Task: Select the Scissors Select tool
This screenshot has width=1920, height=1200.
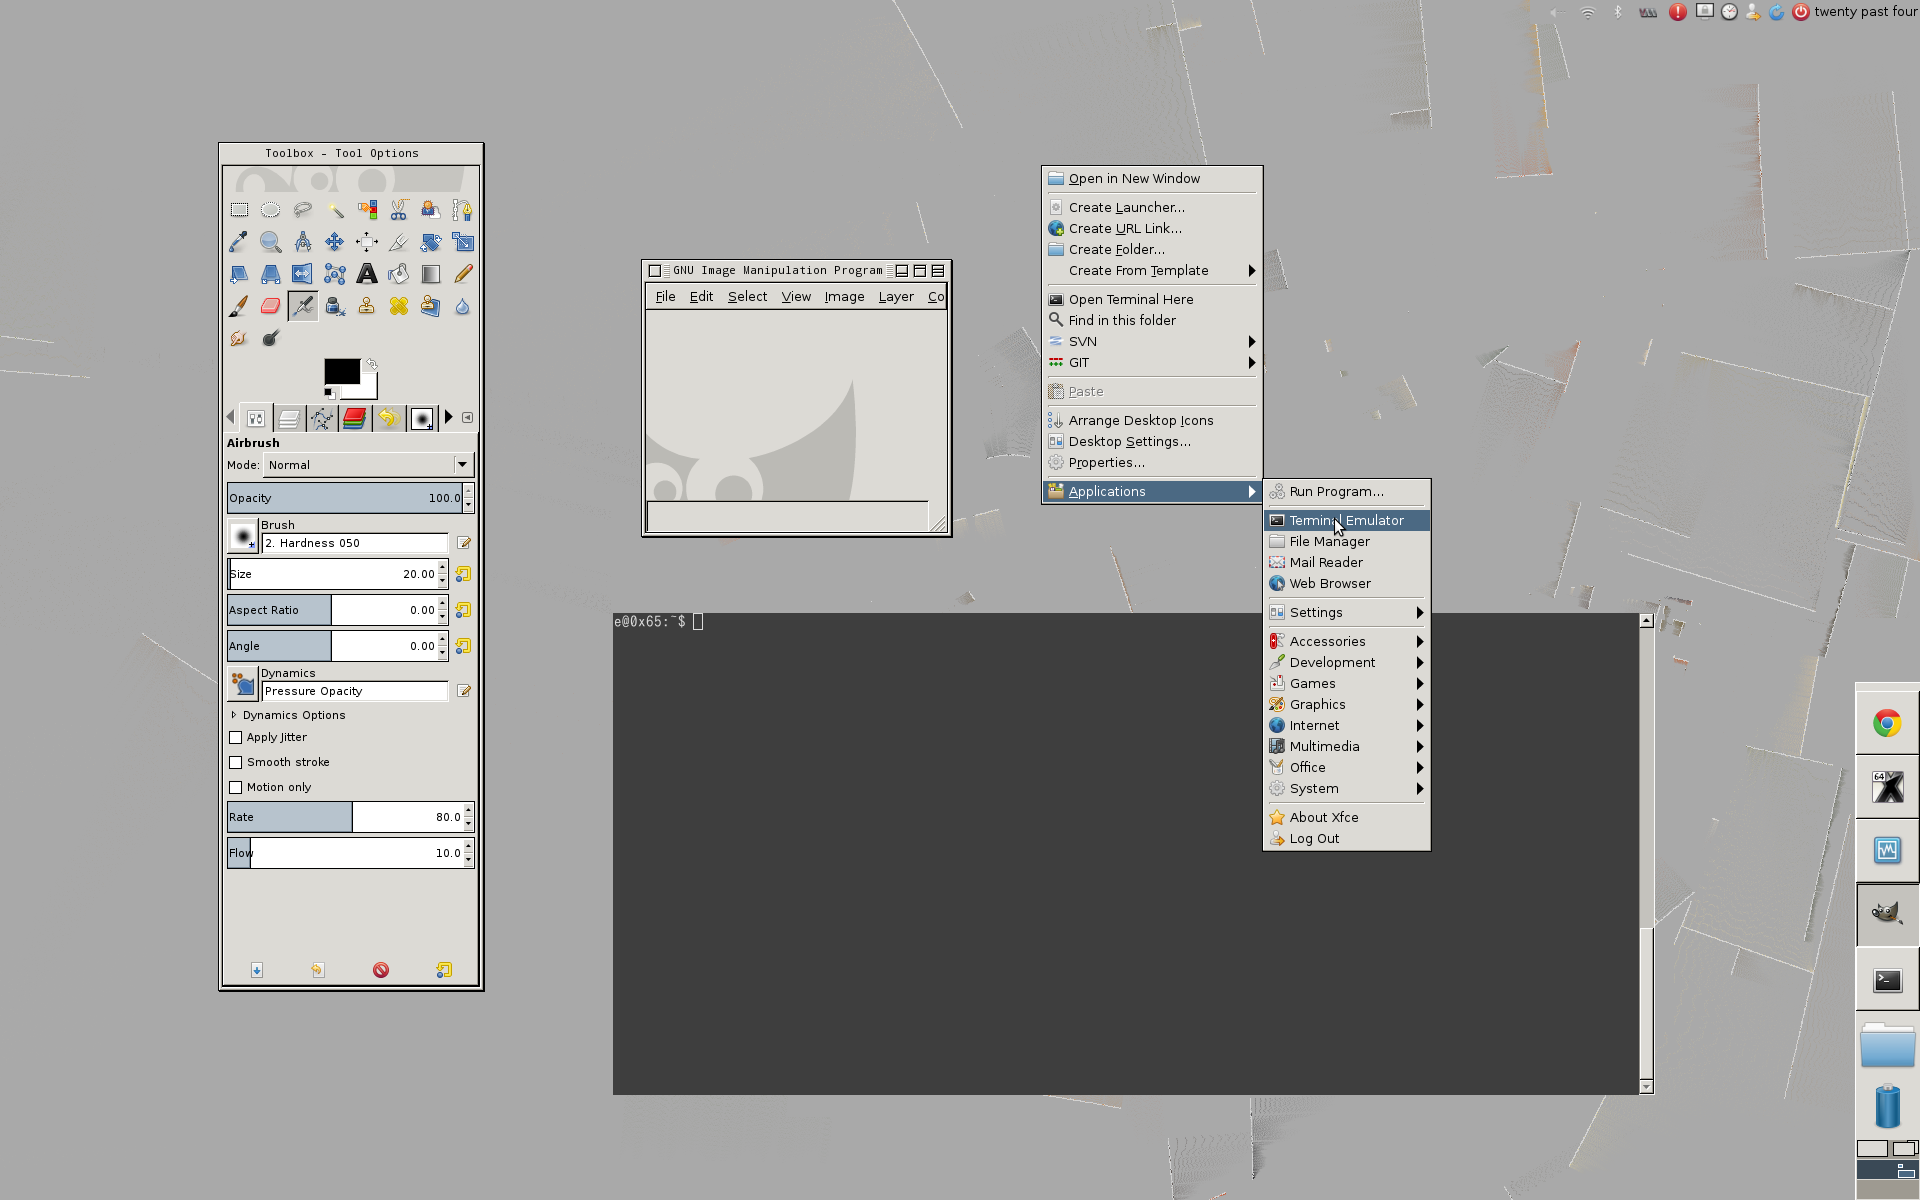Action: (x=399, y=210)
